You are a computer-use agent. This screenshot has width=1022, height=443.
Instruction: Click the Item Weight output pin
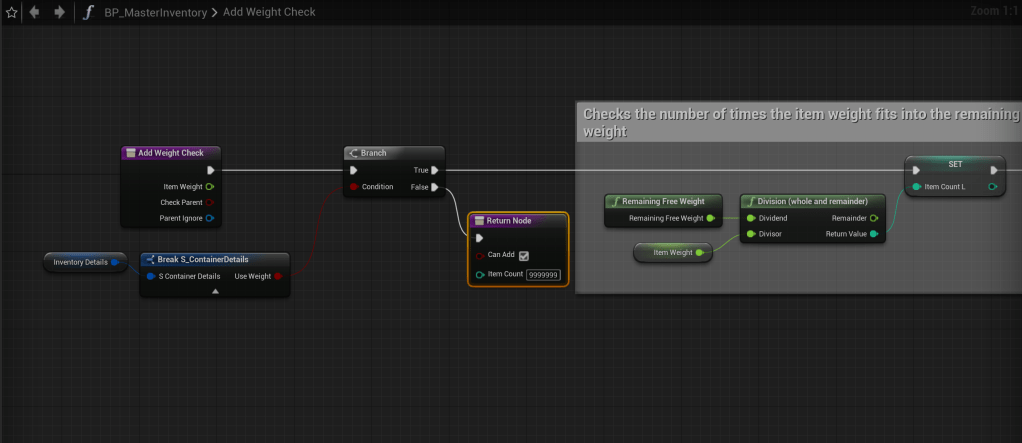[x=209, y=186]
